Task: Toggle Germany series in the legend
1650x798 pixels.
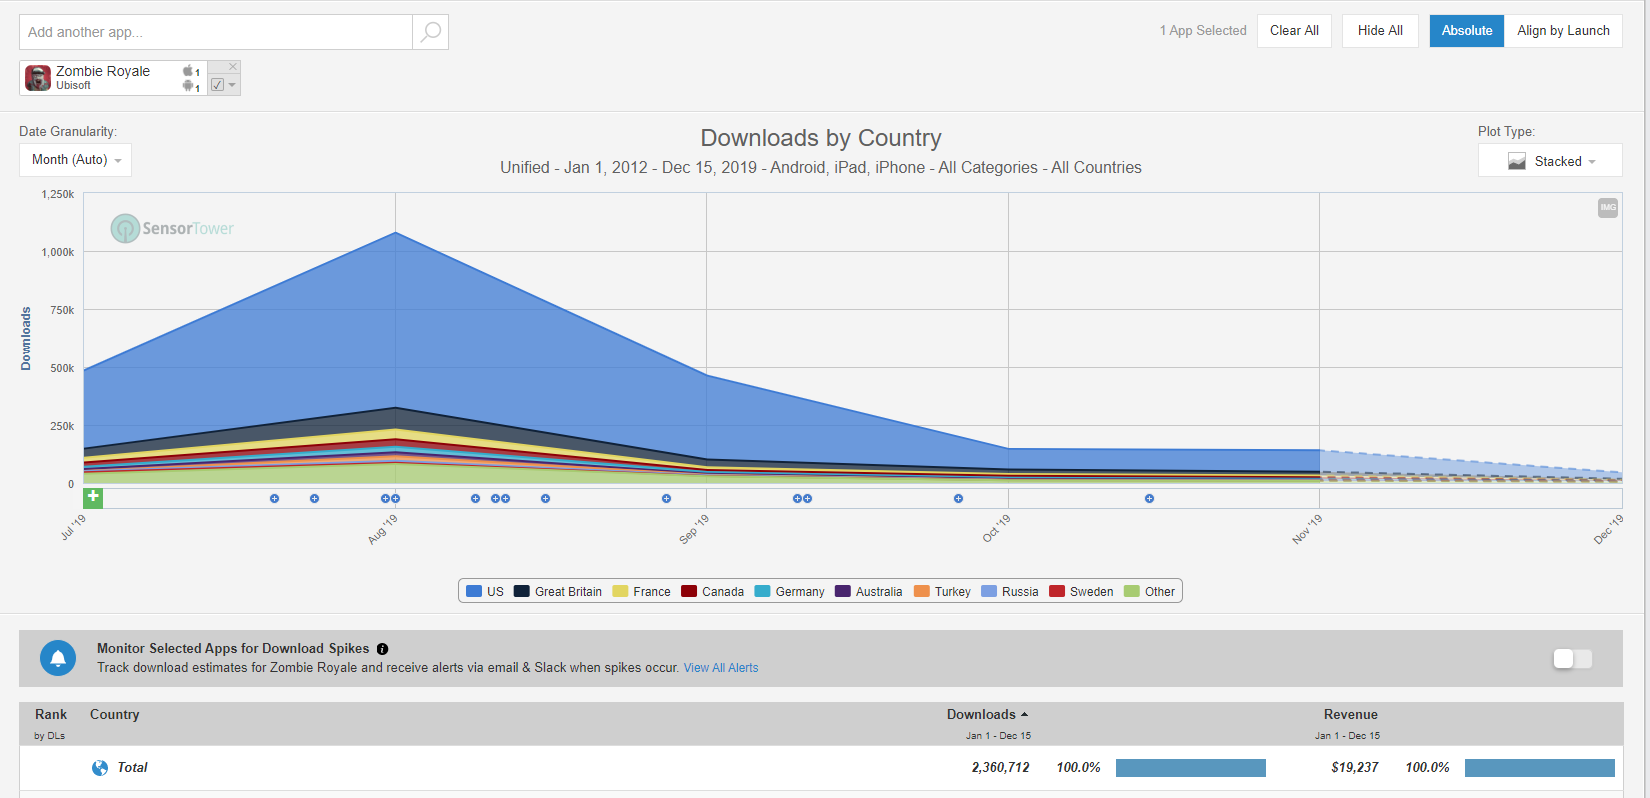Action: point(789,592)
